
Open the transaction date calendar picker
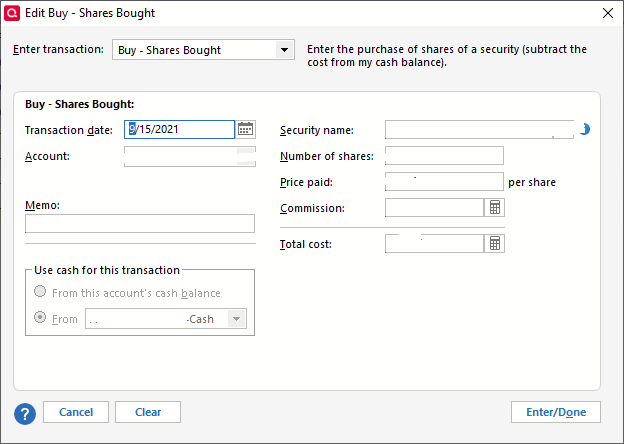tap(246, 129)
